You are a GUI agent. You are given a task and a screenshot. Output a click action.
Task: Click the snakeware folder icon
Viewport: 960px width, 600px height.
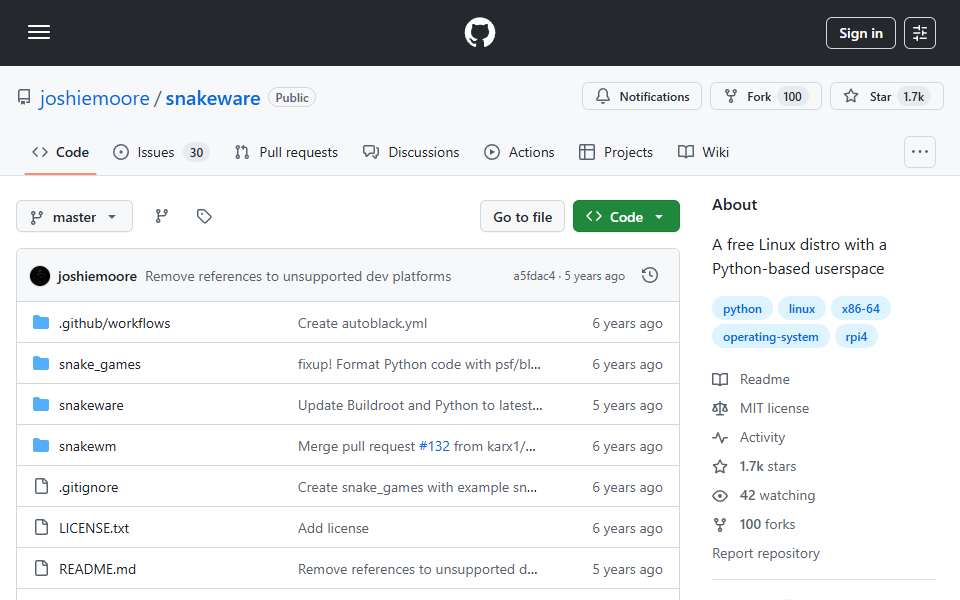point(41,404)
